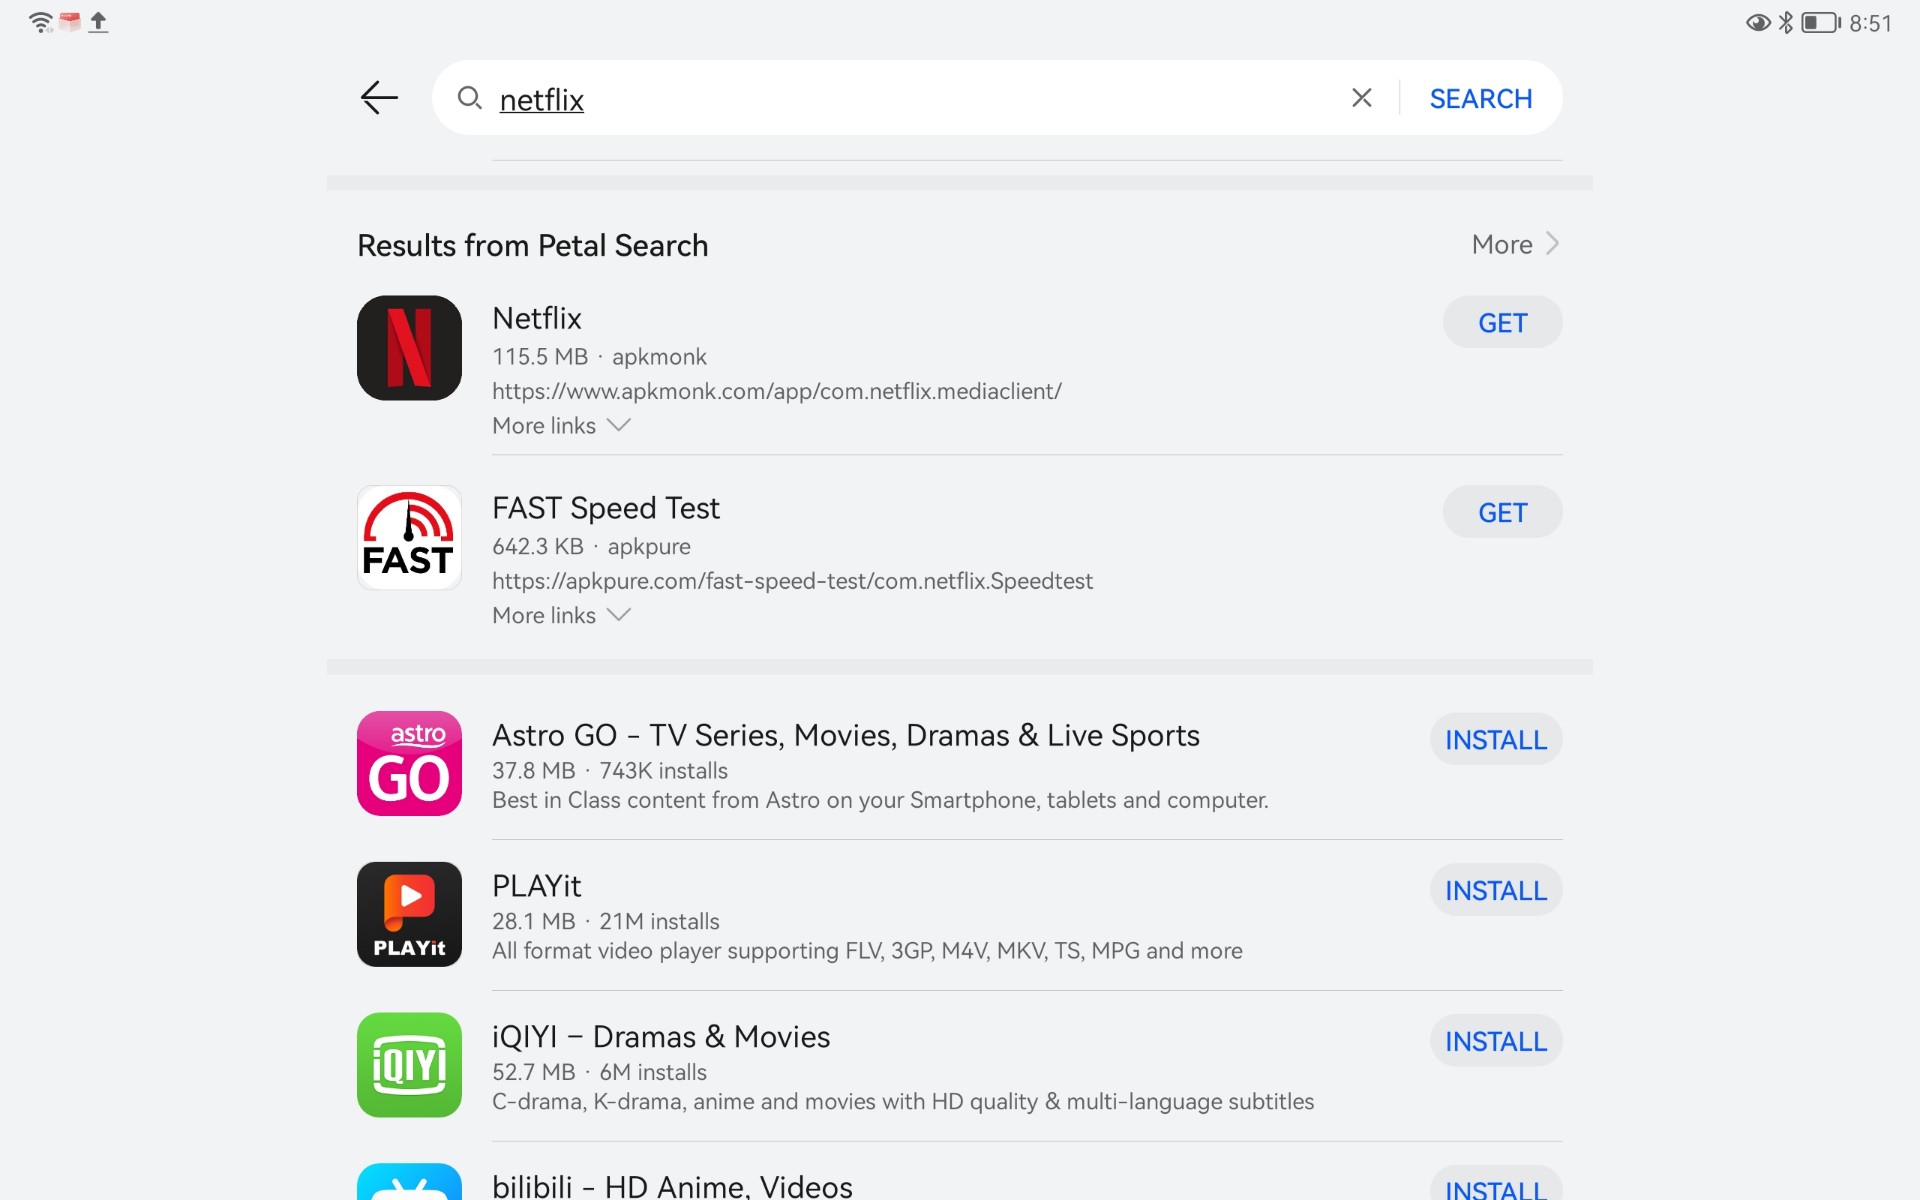1920x1200 pixels.
Task: Click '28.1 MB · 21M installs' text
Action: pos(606,922)
